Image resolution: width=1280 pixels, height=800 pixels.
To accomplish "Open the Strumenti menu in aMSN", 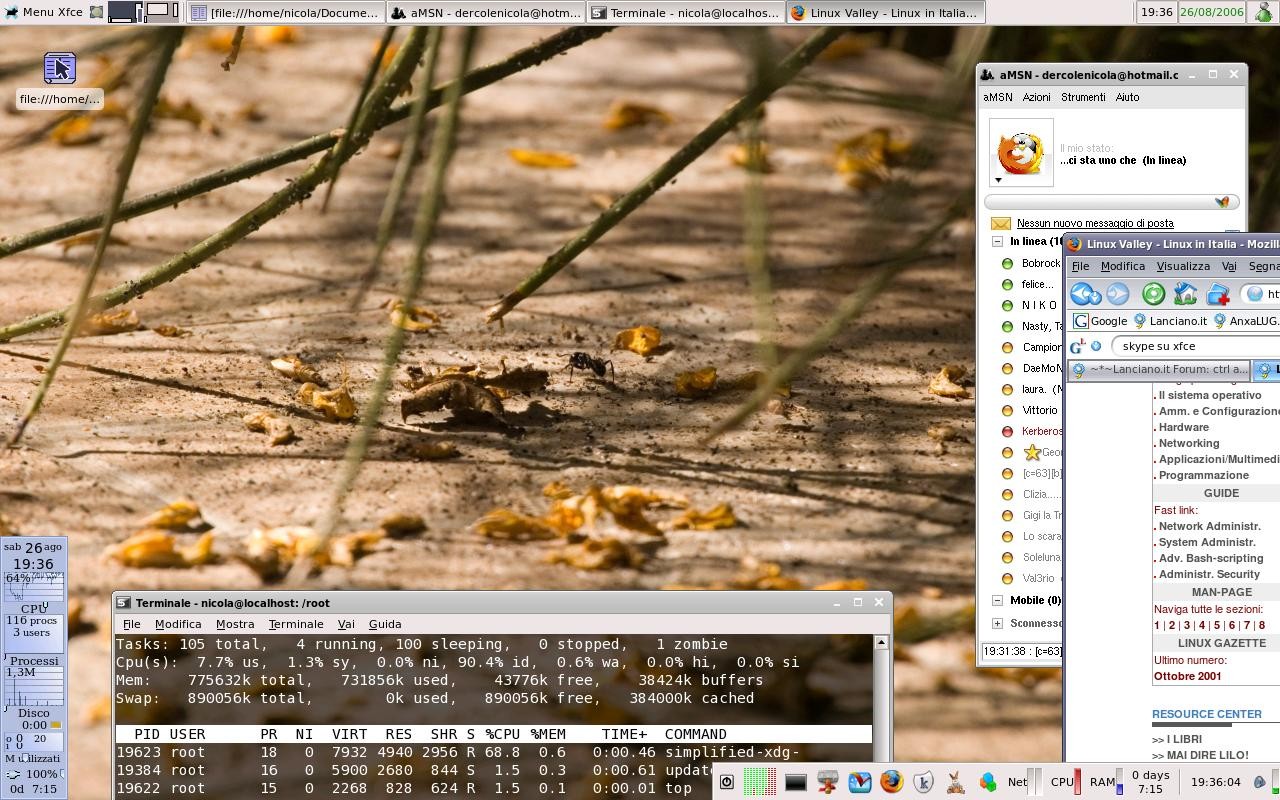I will point(1083,97).
